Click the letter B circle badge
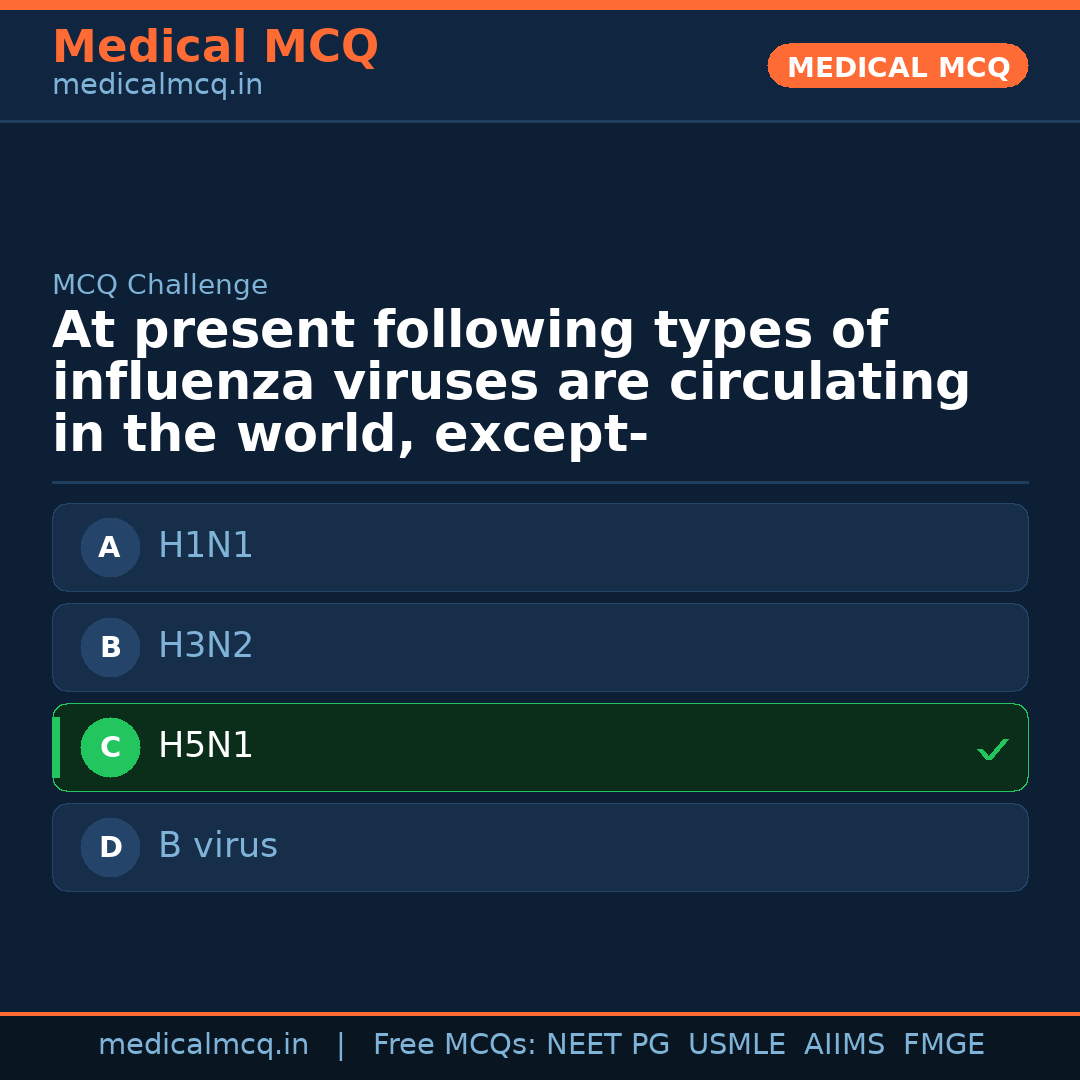1080x1080 pixels. pos(110,647)
